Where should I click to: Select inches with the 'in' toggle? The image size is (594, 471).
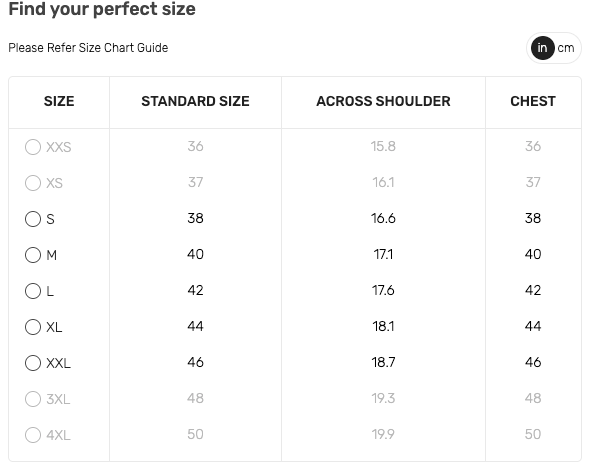542,48
